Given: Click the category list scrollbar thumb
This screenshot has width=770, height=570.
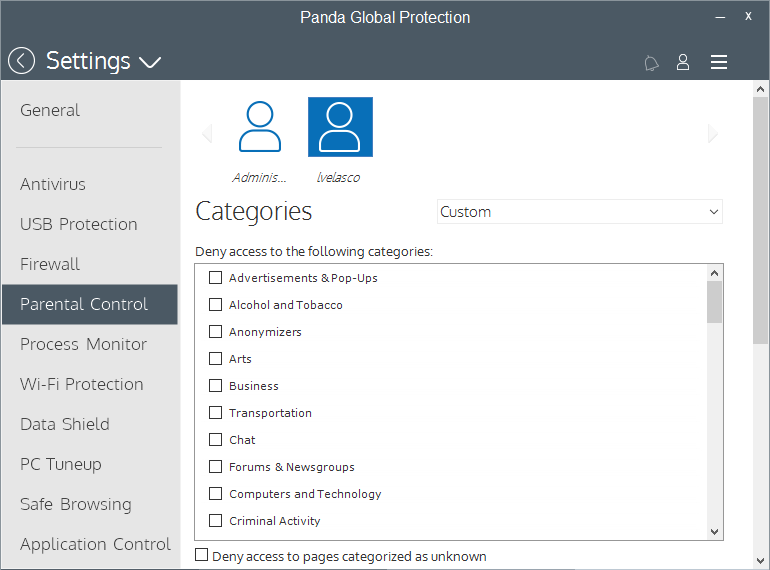Looking at the screenshot, I should (x=715, y=302).
